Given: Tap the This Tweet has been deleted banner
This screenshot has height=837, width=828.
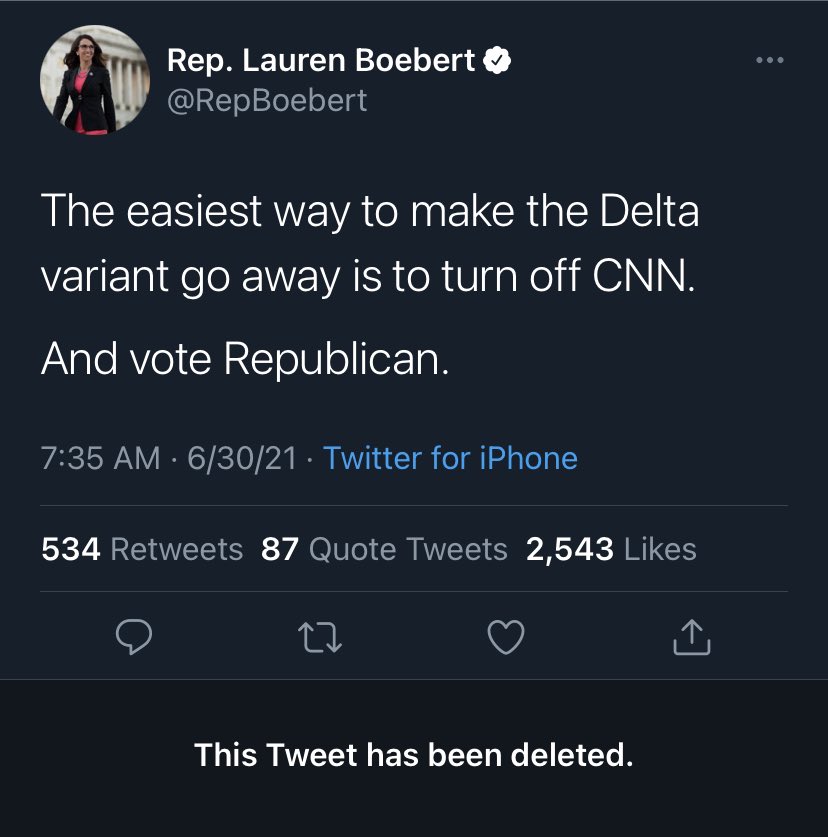Looking at the screenshot, I should click(x=414, y=754).
